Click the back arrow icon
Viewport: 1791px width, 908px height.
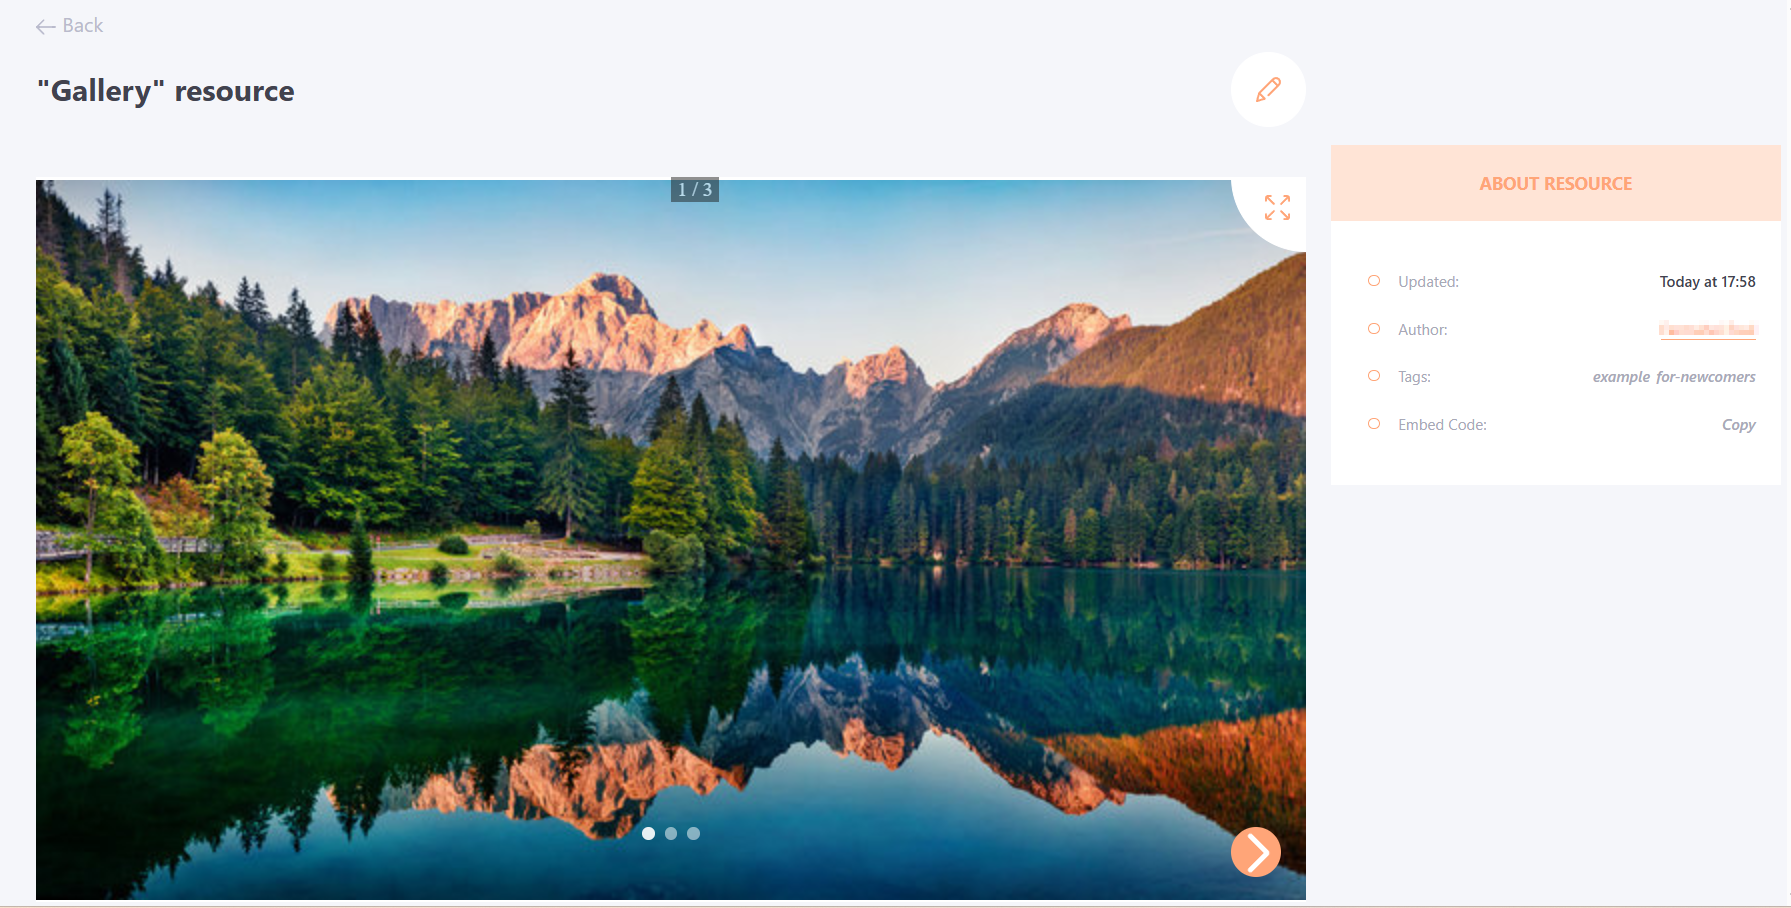45,27
